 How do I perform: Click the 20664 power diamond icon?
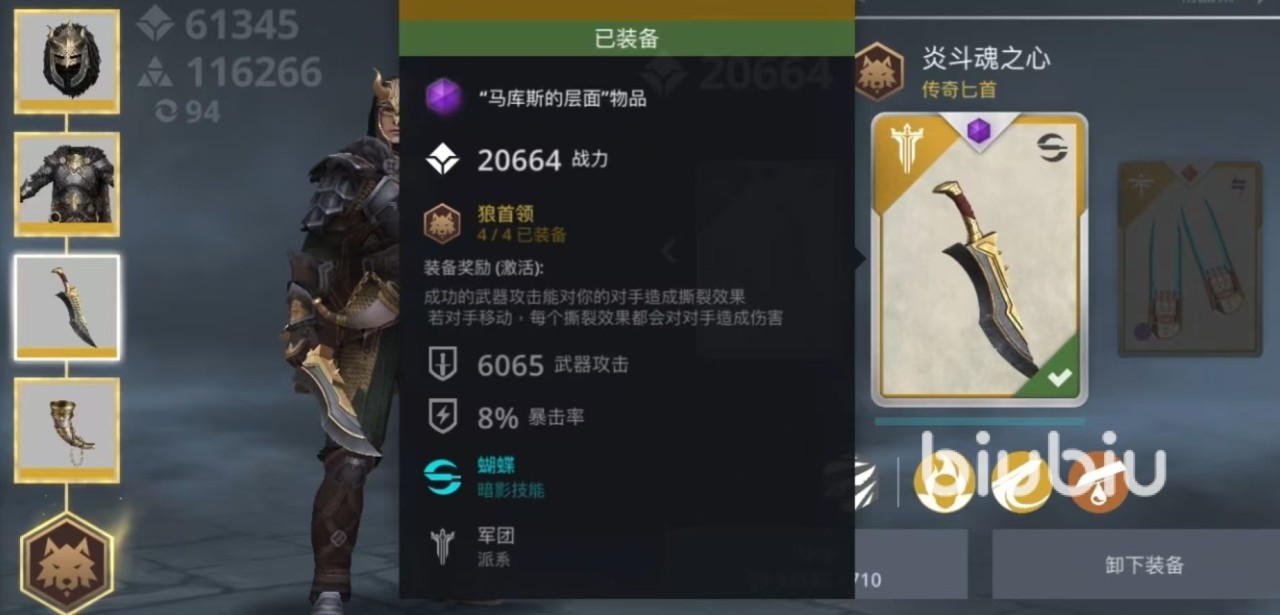443,159
